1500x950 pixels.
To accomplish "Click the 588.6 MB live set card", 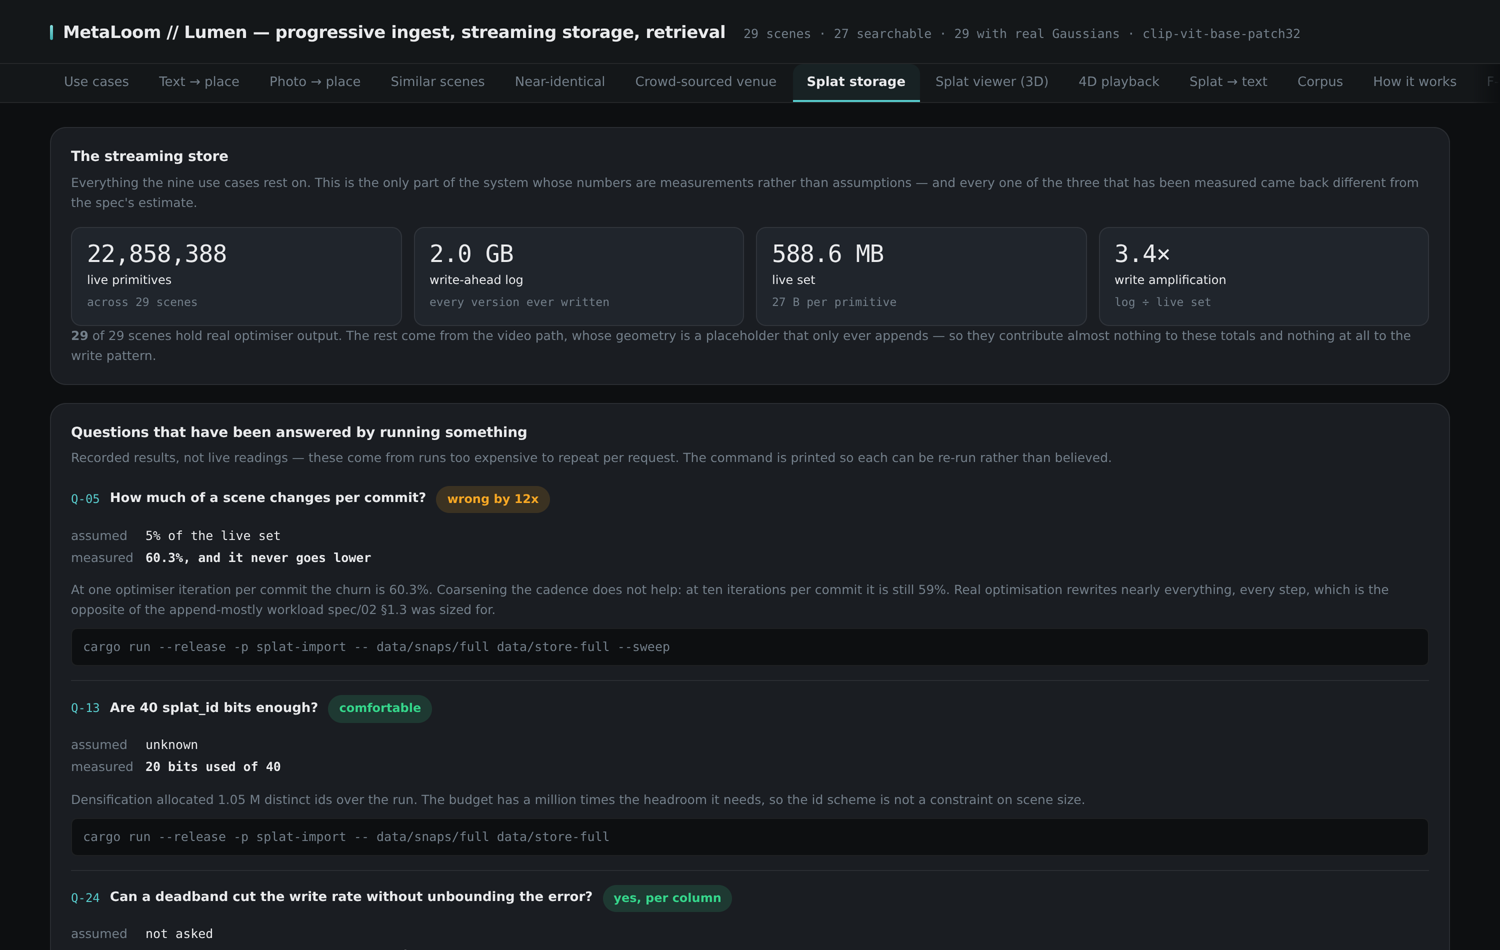I will [921, 276].
